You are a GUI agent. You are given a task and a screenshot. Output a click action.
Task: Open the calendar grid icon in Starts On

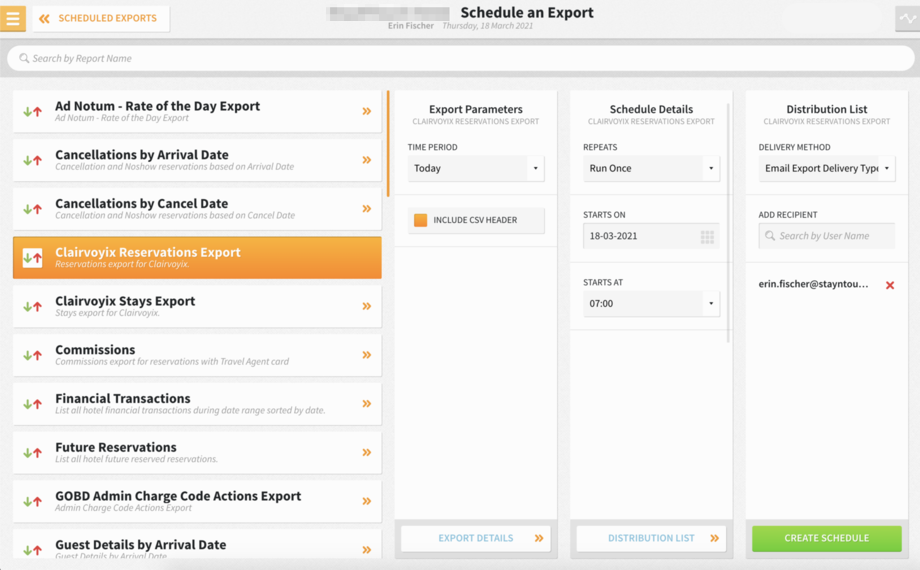707,237
